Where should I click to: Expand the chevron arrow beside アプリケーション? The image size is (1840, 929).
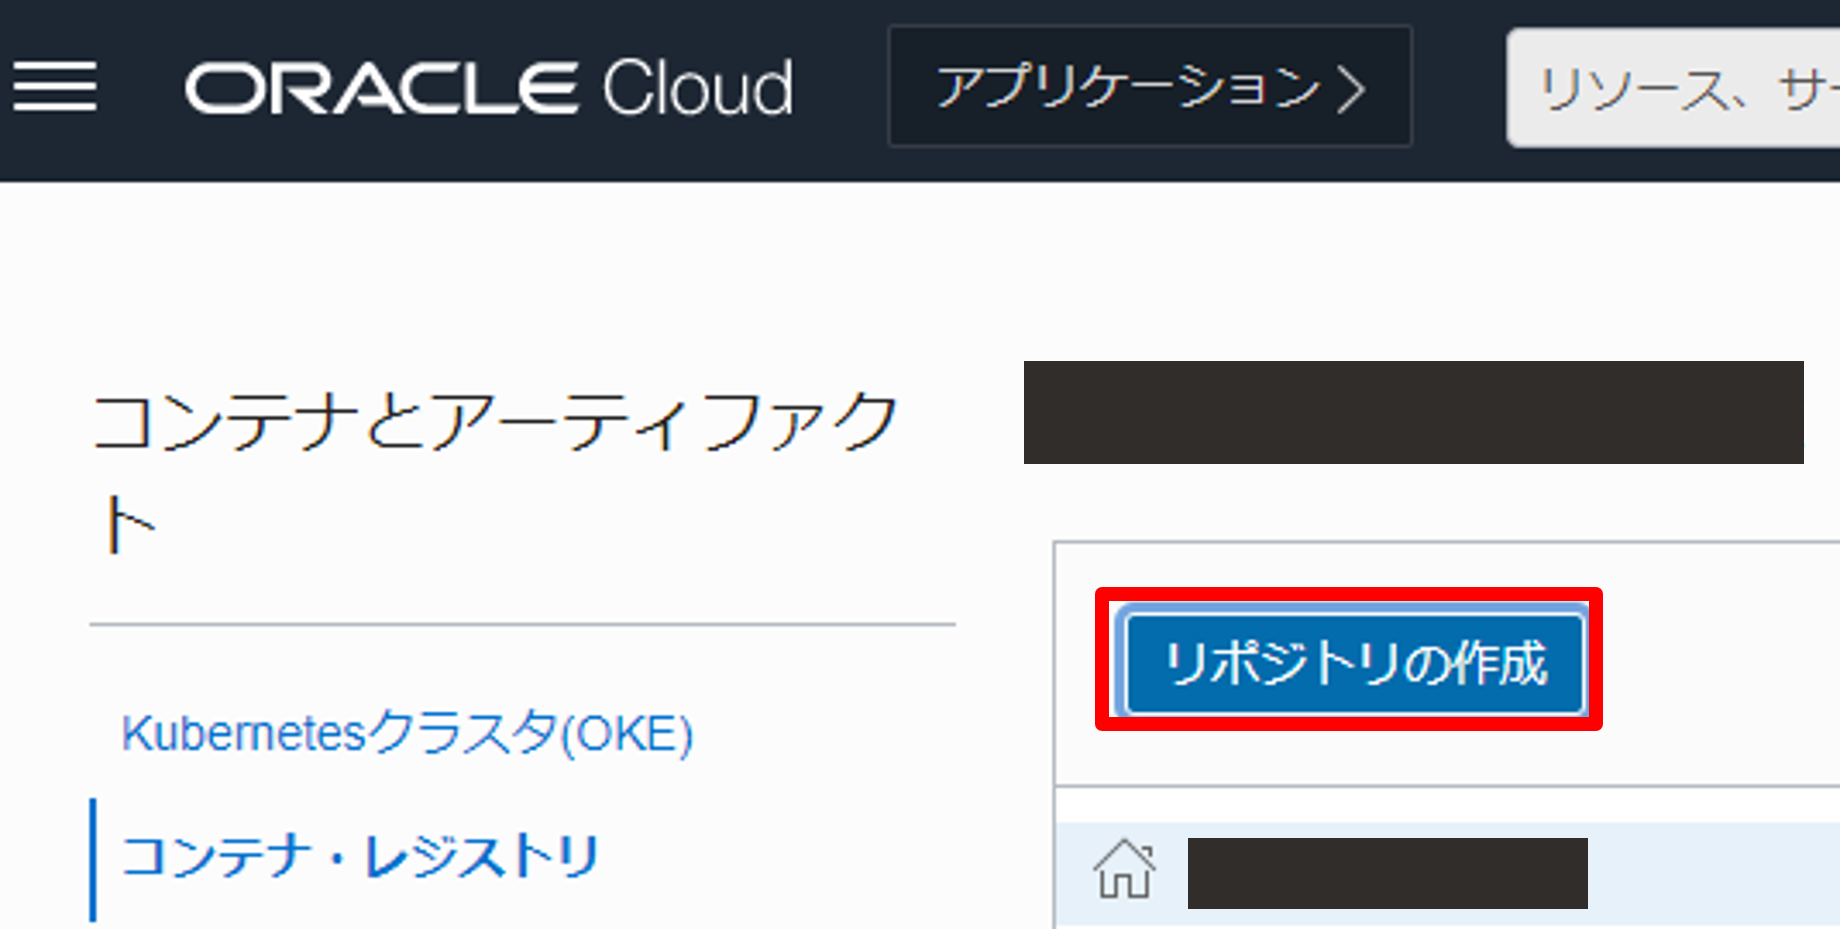pos(1352,89)
